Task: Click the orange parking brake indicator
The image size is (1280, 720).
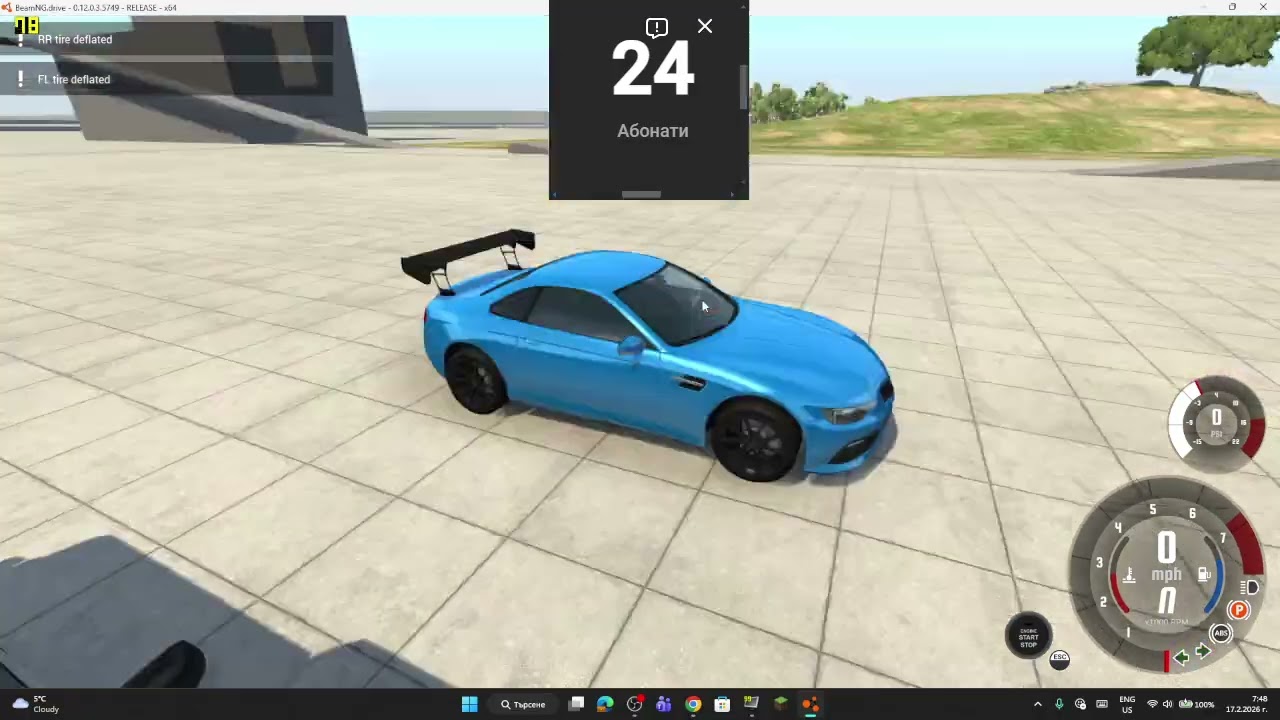Action: click(x=1239, y=610)
